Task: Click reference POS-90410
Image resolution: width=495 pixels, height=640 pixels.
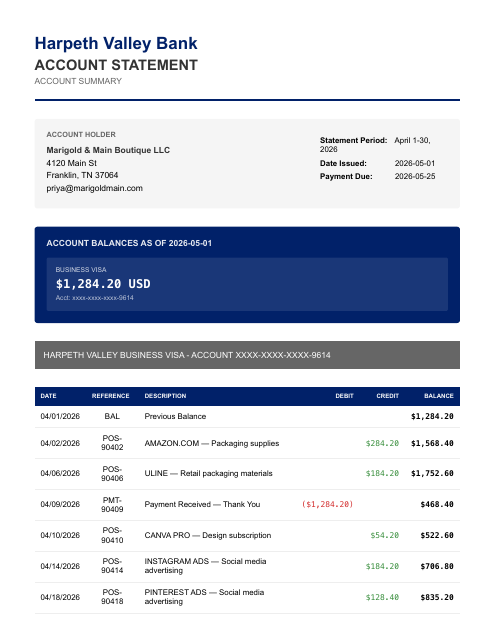Action: 112,536
